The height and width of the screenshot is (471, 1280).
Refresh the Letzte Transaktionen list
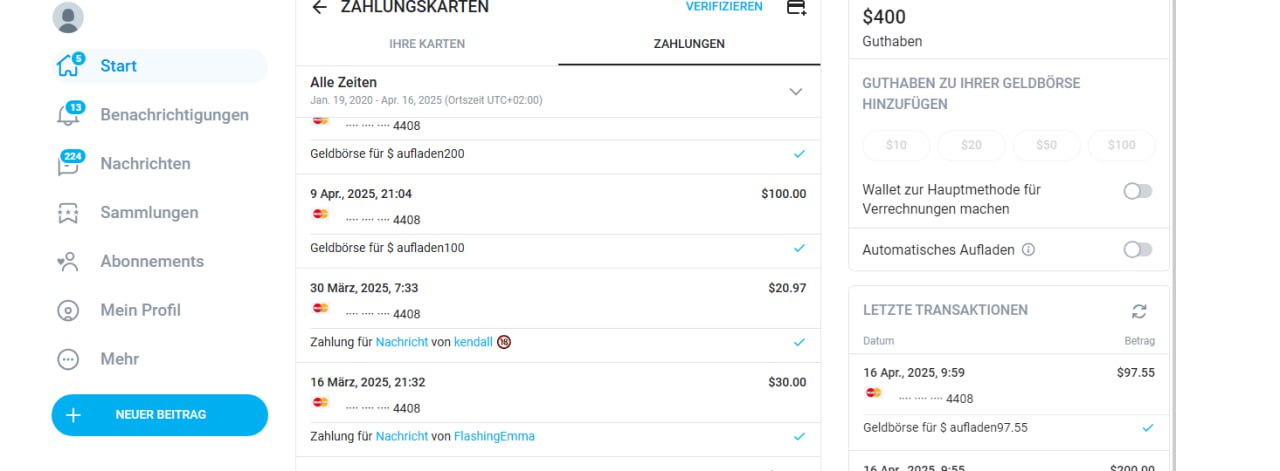point(1139,311)
